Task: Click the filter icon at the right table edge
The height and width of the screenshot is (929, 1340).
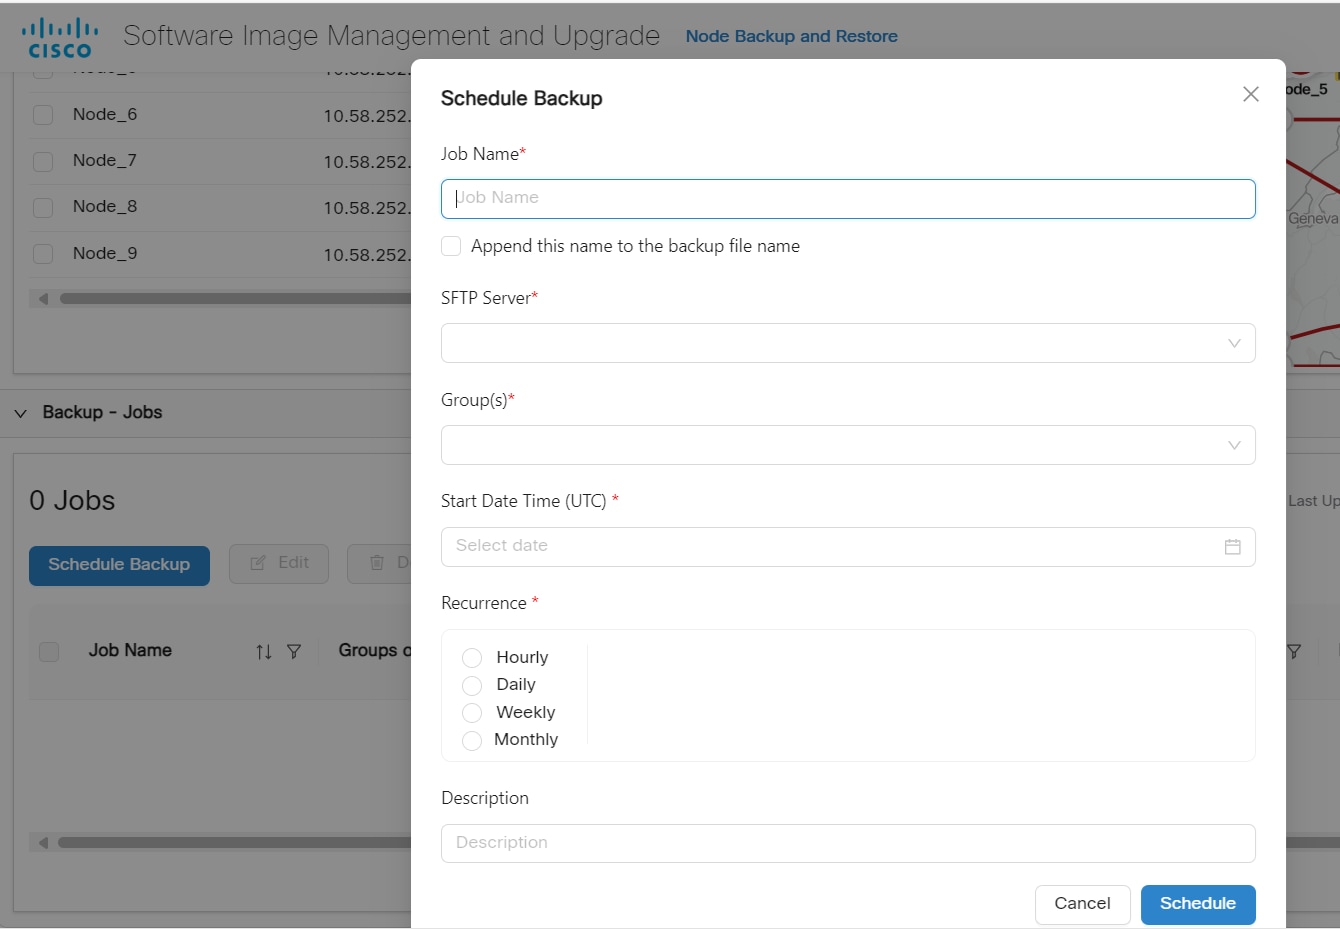Action: (1293, 652)
